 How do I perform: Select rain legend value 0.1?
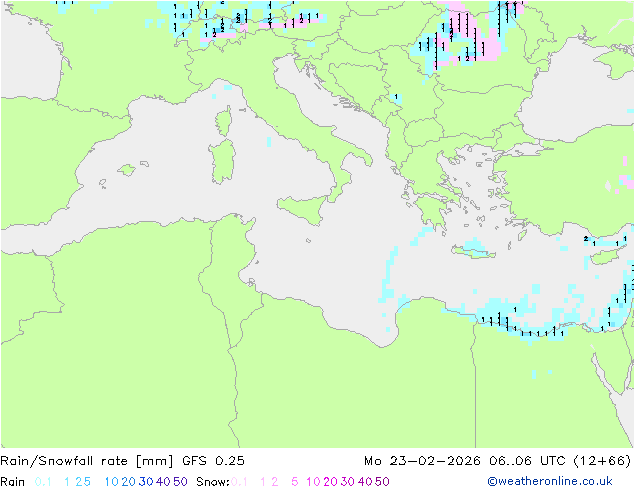point(43,482)
